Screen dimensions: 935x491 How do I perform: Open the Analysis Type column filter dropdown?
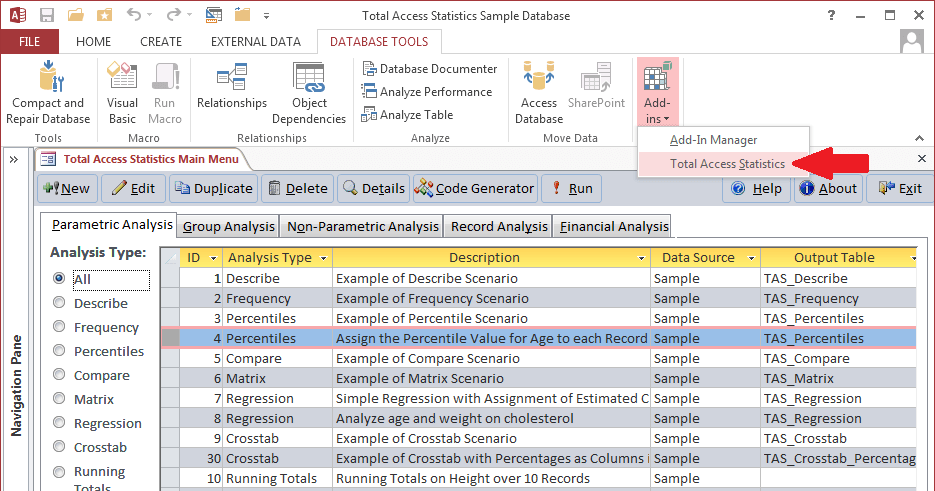click(322, 258)
